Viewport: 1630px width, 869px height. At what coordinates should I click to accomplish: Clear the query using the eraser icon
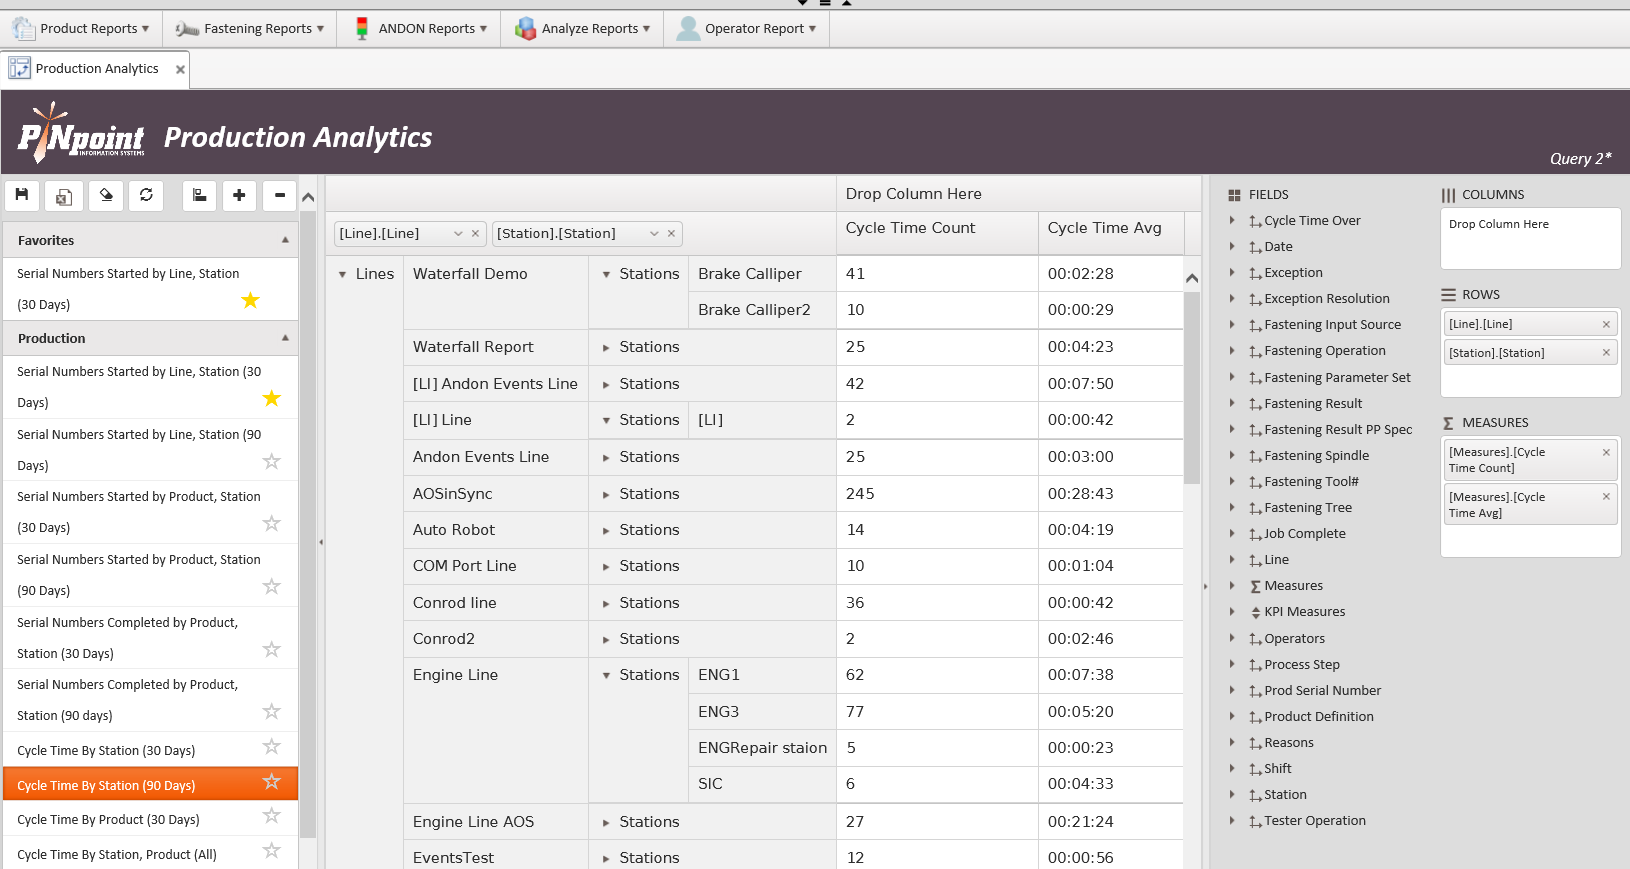[106, 195]
